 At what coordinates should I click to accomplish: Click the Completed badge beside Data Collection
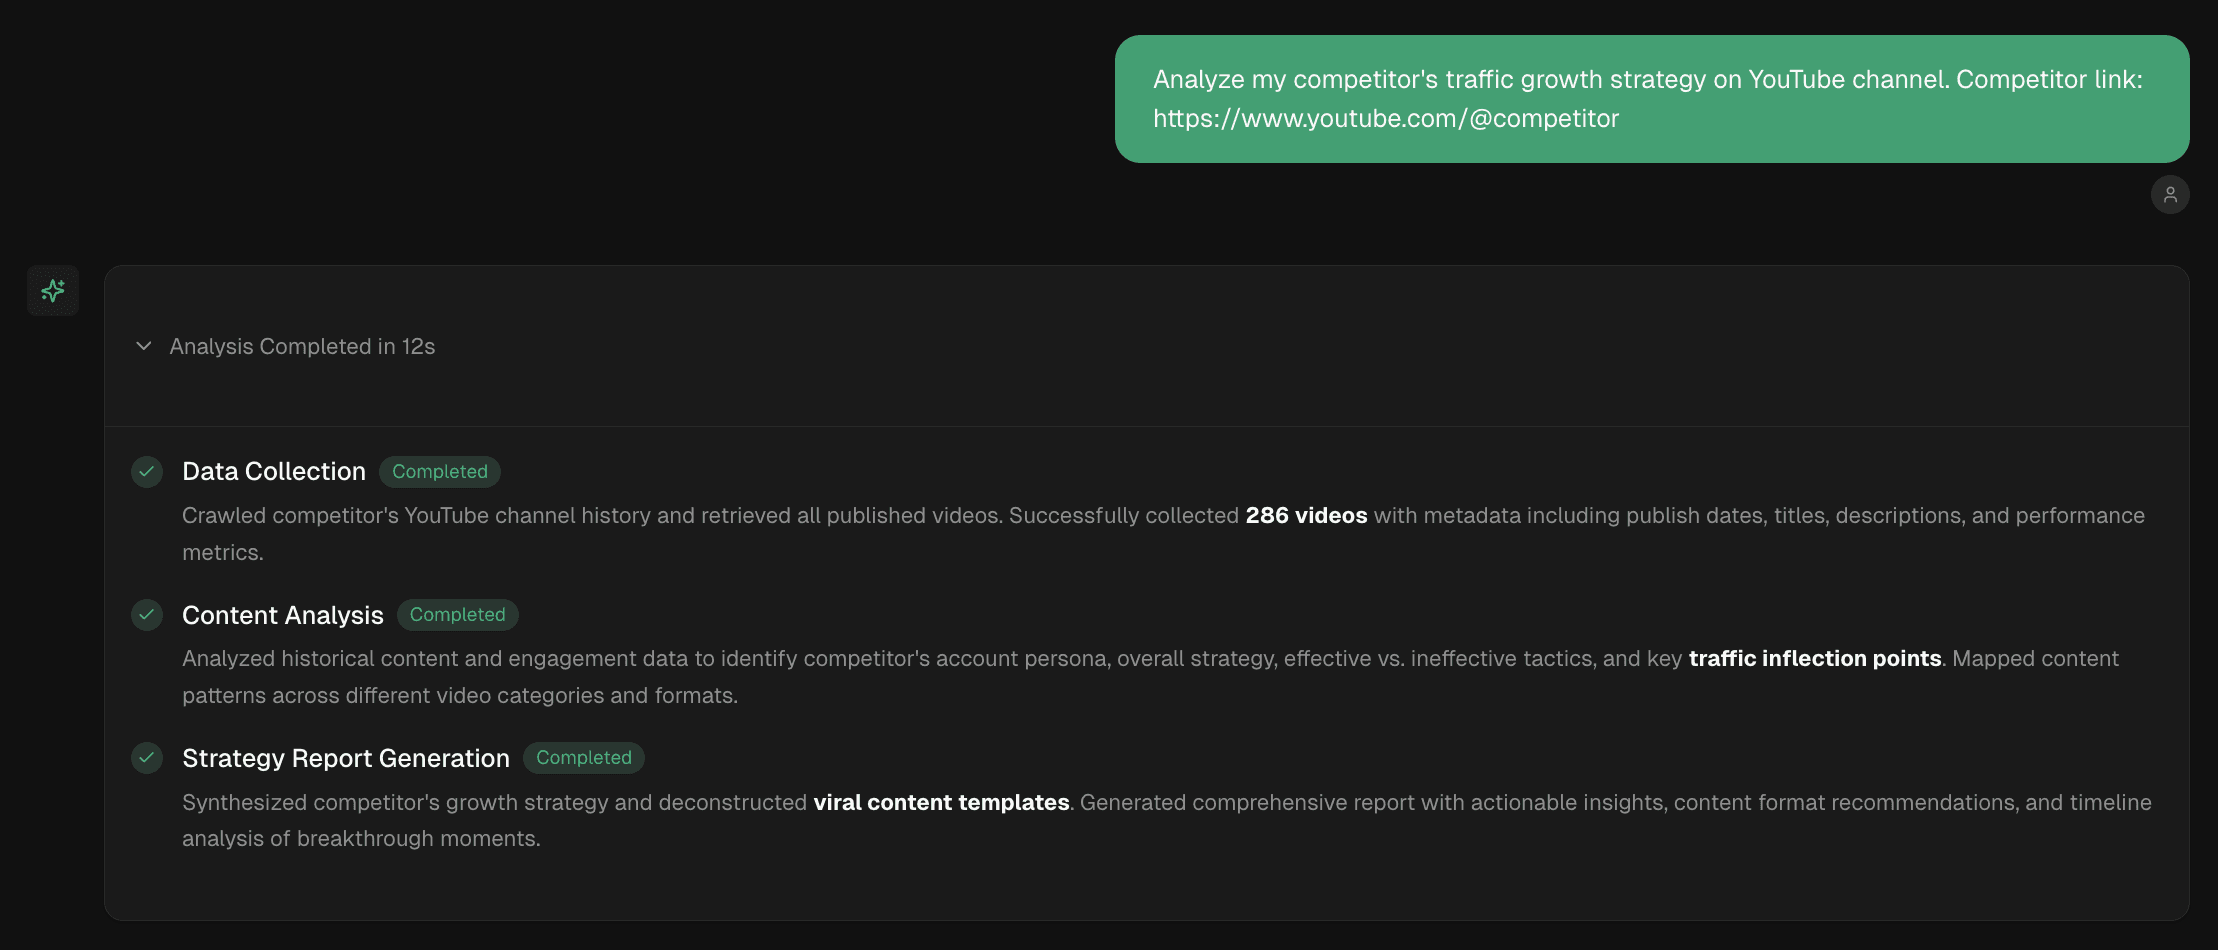coord(439,471)
